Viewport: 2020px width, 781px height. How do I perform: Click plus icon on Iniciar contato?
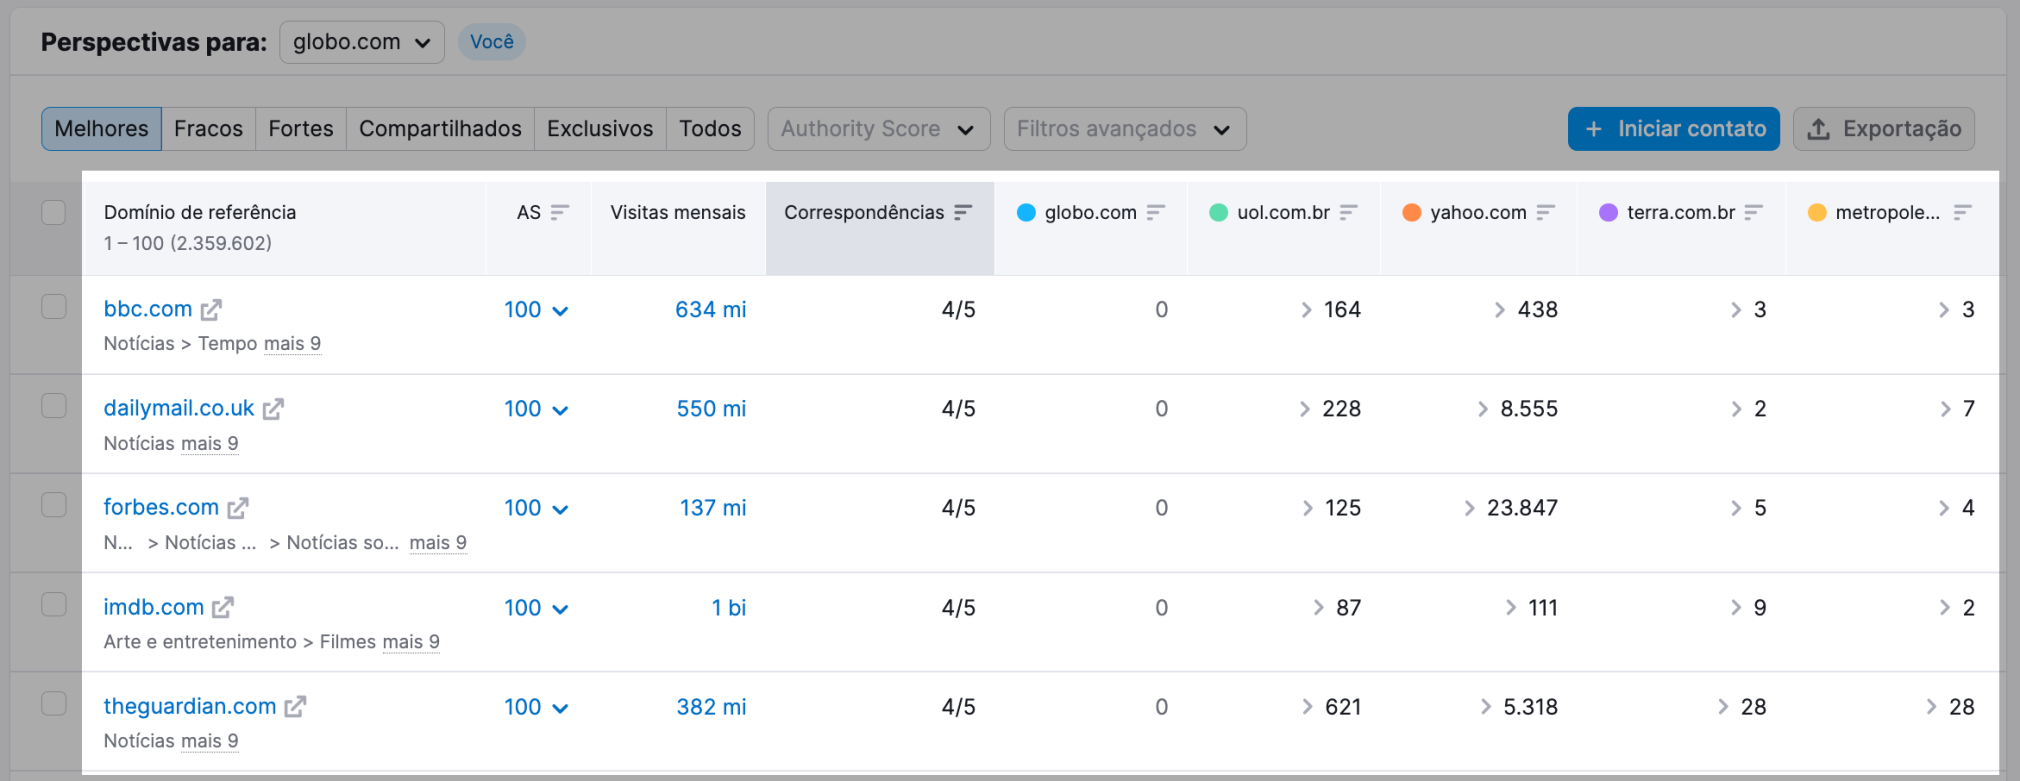pyautogui.click(x=1594, y=129)
